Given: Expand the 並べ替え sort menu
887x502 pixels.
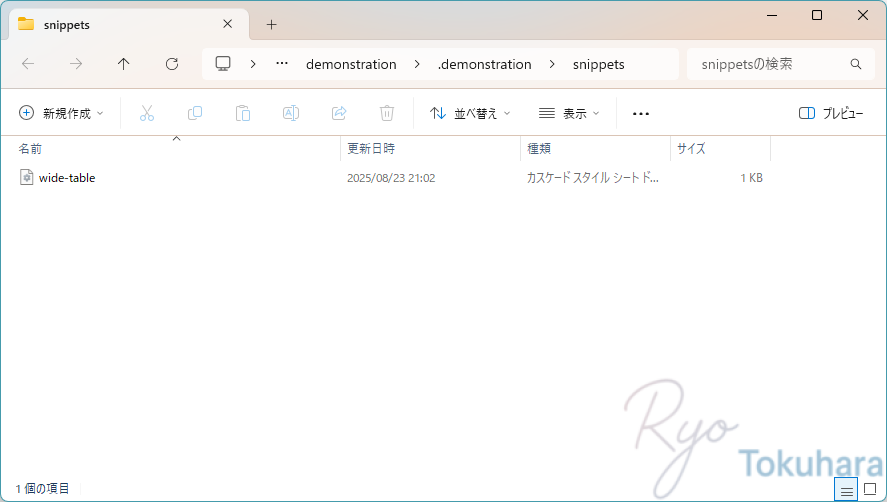Looking at the screenshot, I should [470, 113].
